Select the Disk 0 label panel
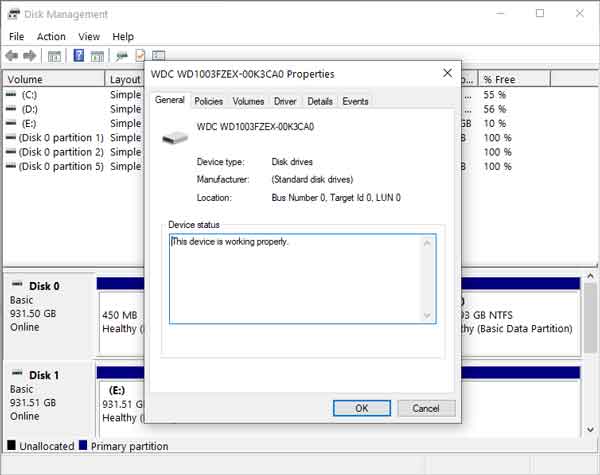The width and height of the screenshot is (600, 475). pyautogui.click(x=49, y=315)
